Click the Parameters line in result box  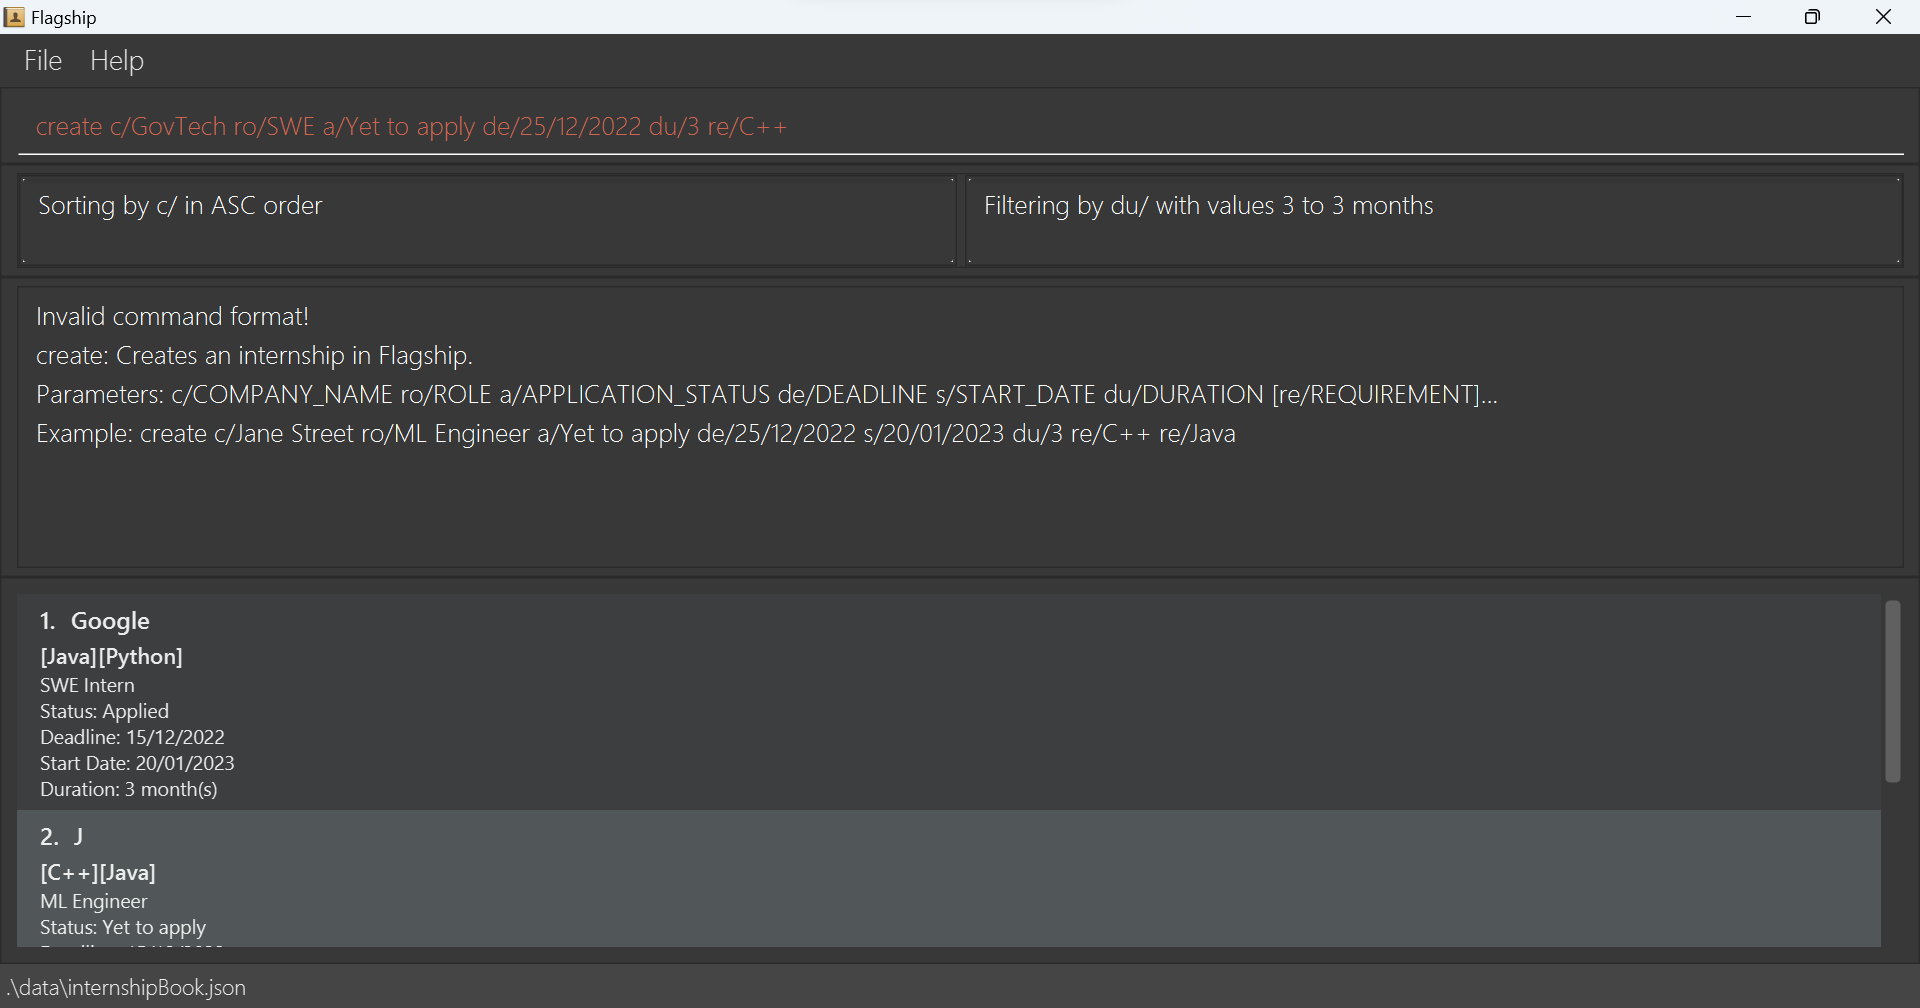point(767,395)
